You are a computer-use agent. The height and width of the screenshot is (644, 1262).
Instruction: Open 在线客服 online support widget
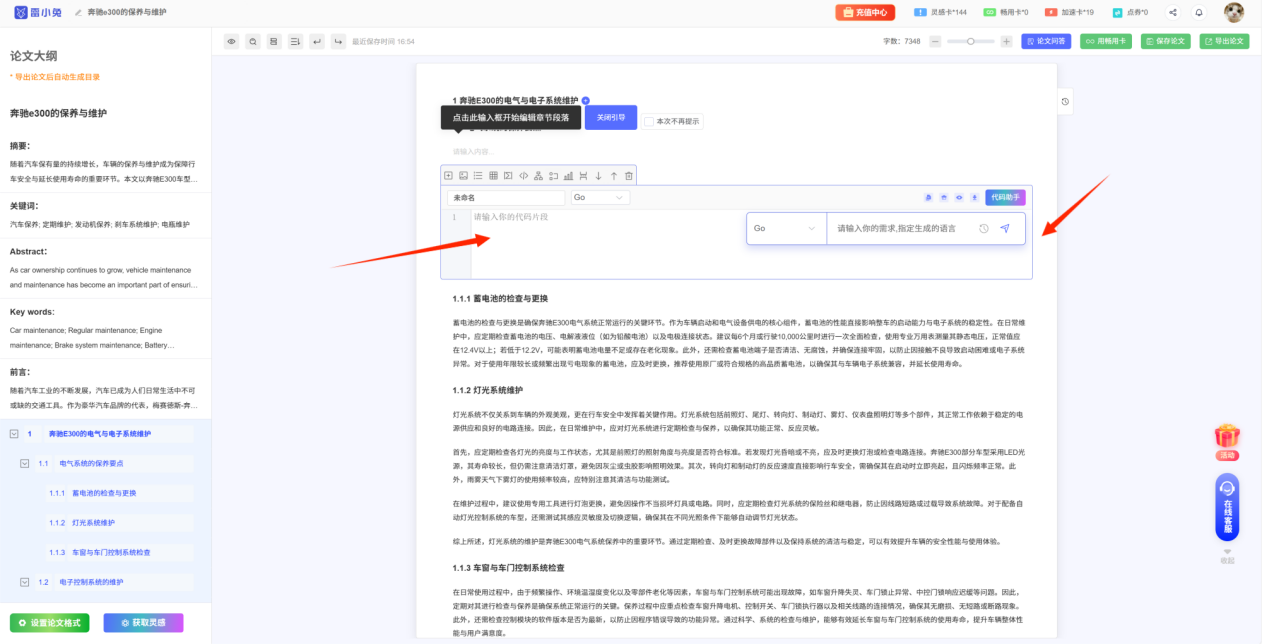(x=1227, y=509)
